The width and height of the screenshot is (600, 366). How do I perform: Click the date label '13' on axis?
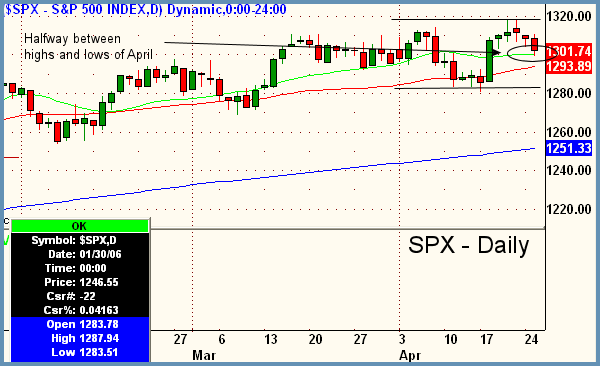click(271, 339)
